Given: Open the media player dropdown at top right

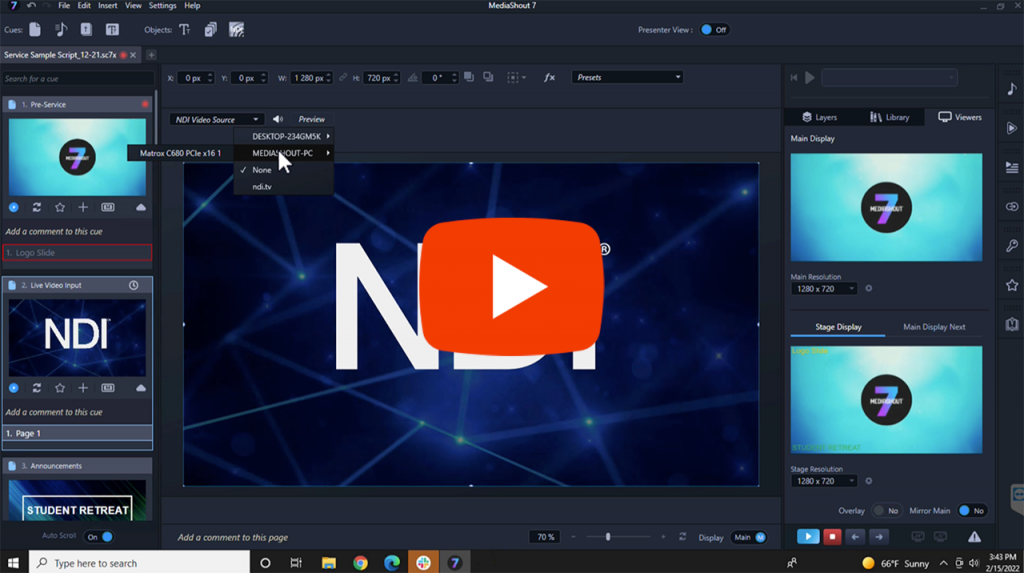Looking at the screenshot, I should 889,77.
